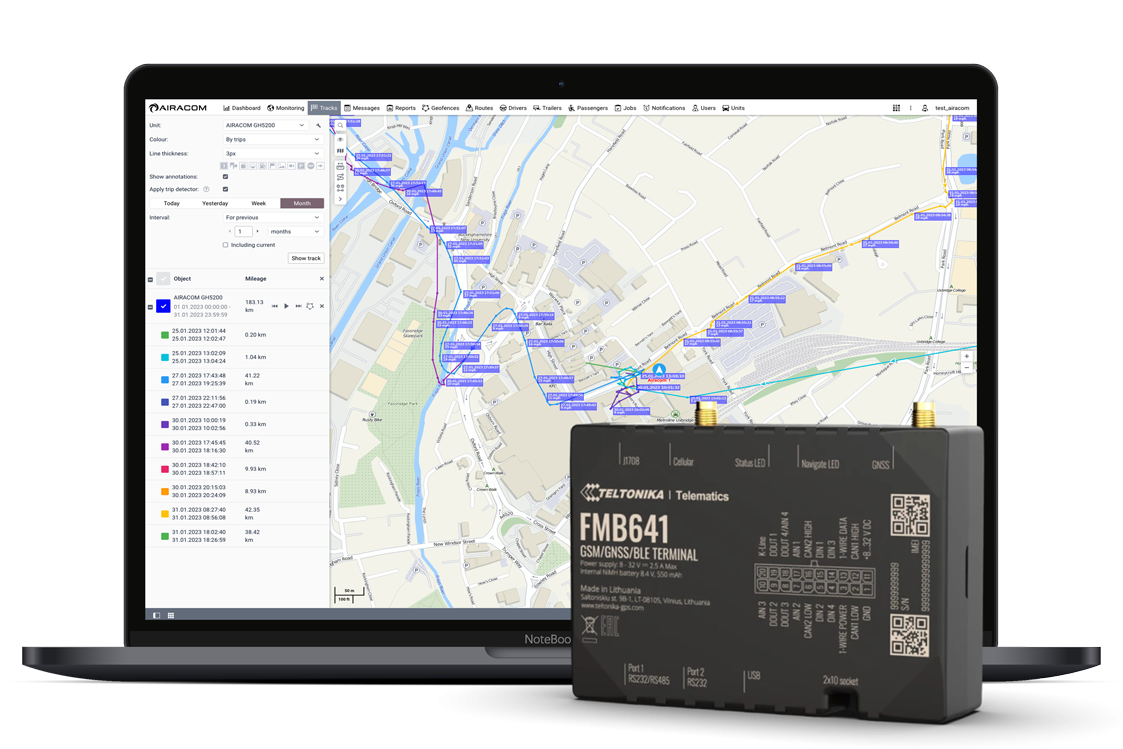Screen dimensions: 1123x749
Task: Select the trip starting 31.01.2023 18:02:40
Action: 237,536
